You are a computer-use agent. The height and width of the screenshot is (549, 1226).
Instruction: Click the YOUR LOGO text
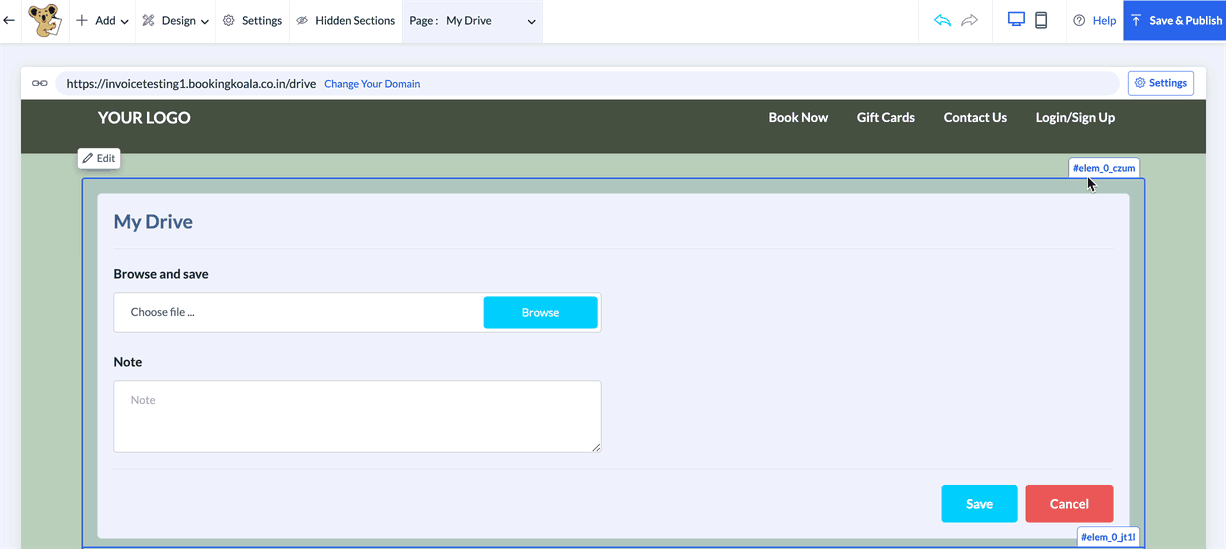click(x=144, y=118)
